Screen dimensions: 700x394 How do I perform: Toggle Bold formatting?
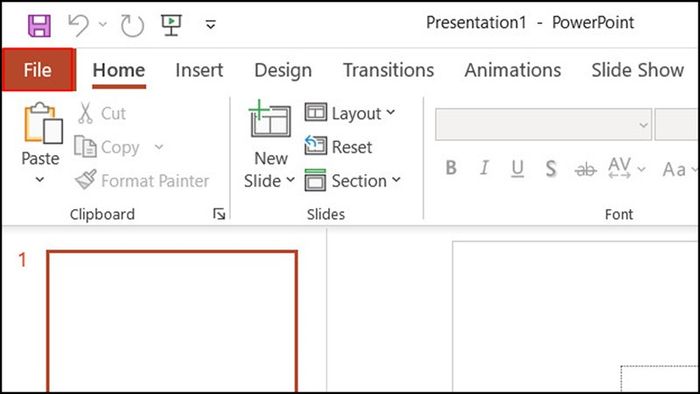coord(451,168)
